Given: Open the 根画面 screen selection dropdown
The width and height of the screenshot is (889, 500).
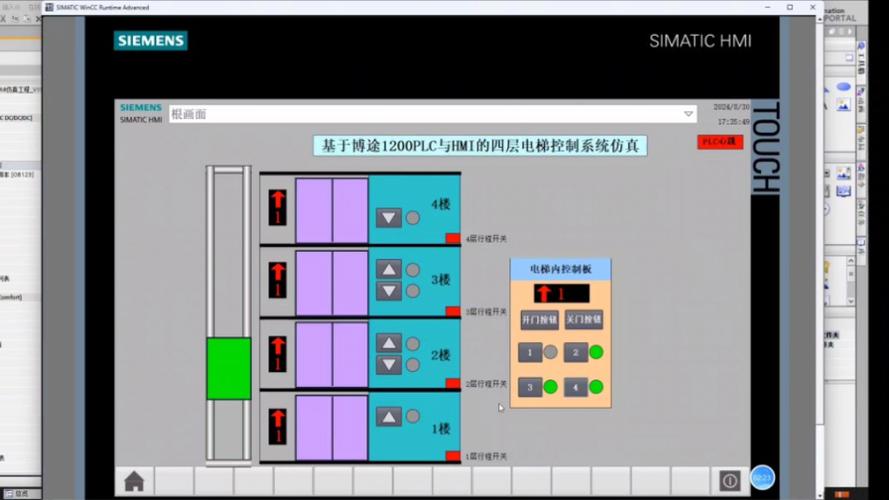Looking at the screenshot, I should [x=688, y=114].
